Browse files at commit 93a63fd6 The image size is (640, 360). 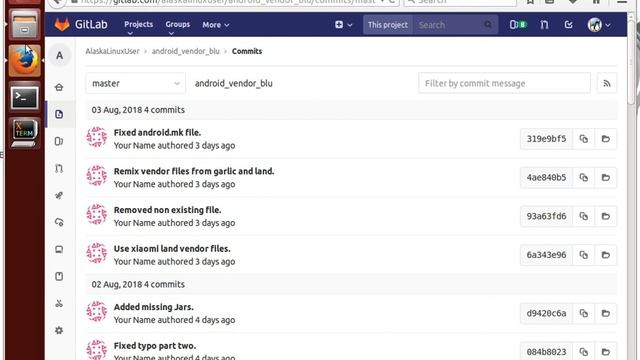coord(606,216)
